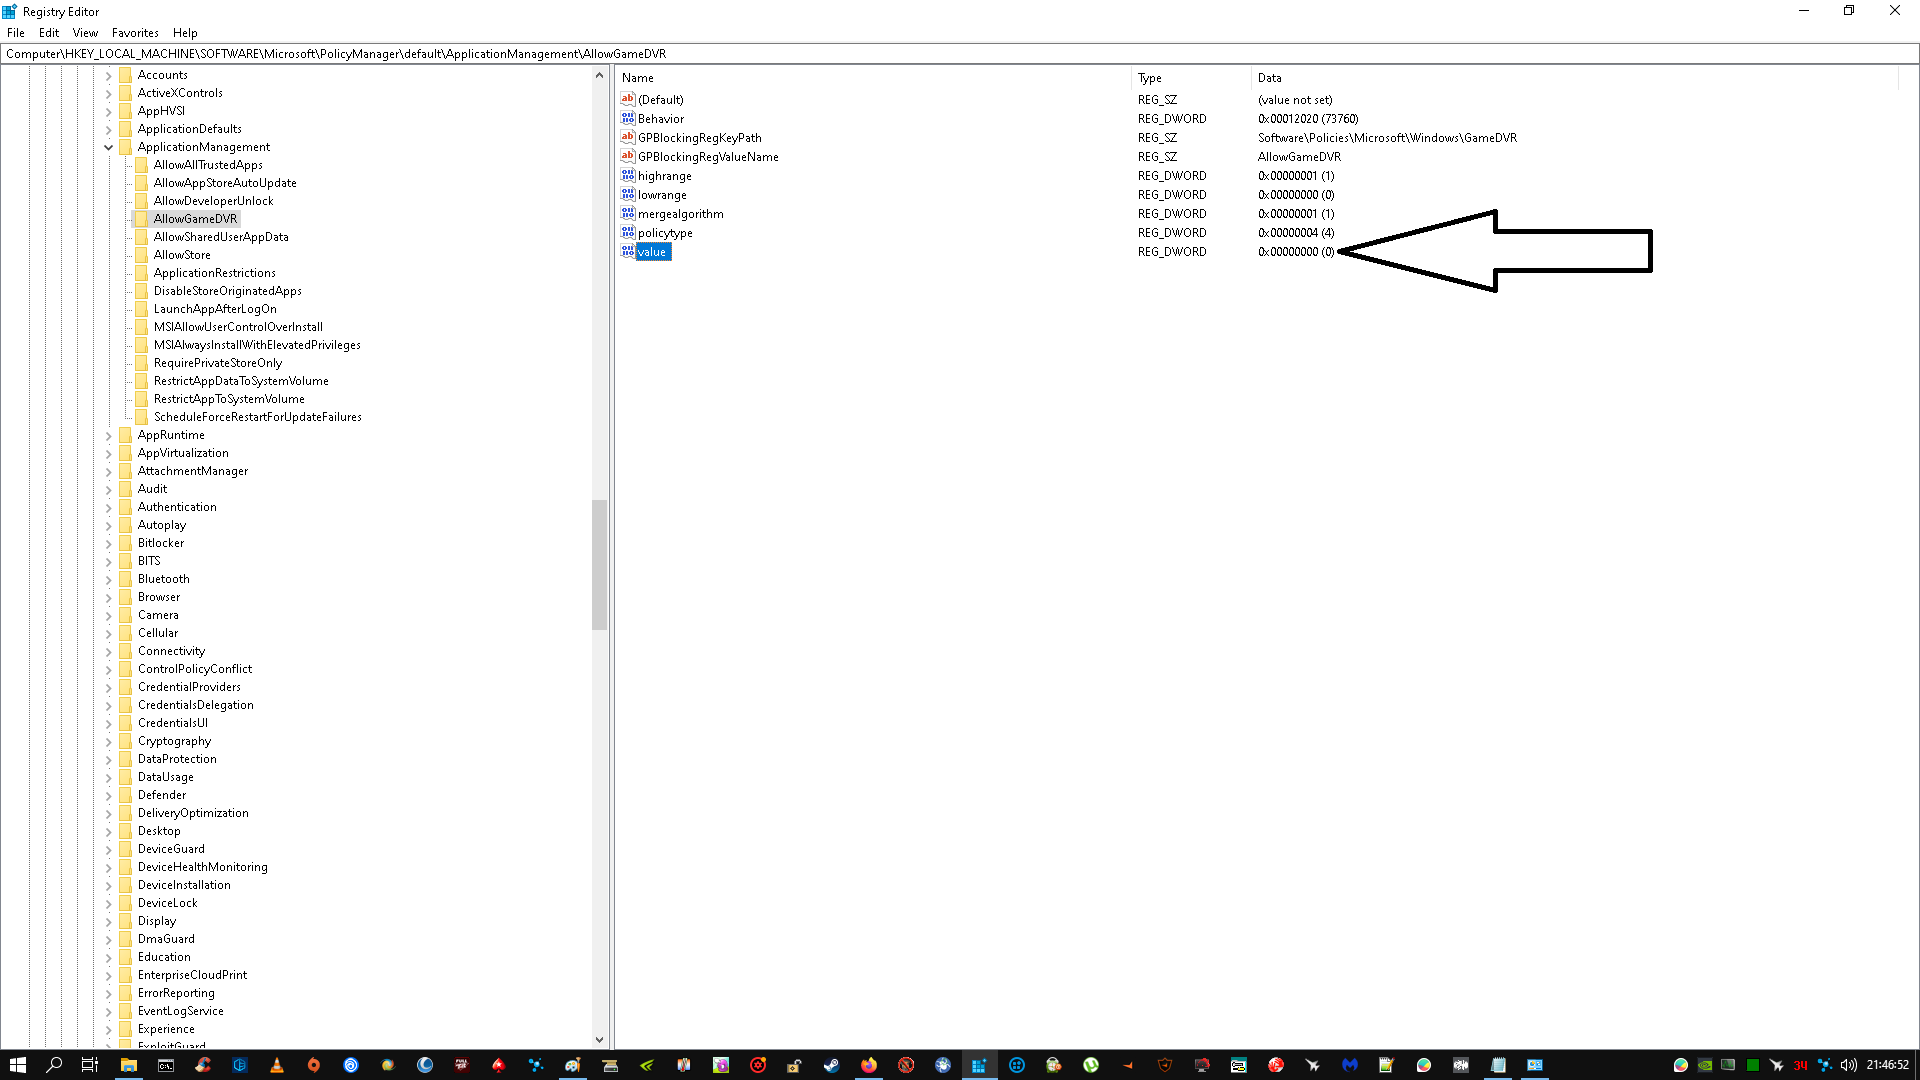The image size is (1920, 1080).
Task: Click the AllowStore folder icon
Action: (x=142, y=255)
